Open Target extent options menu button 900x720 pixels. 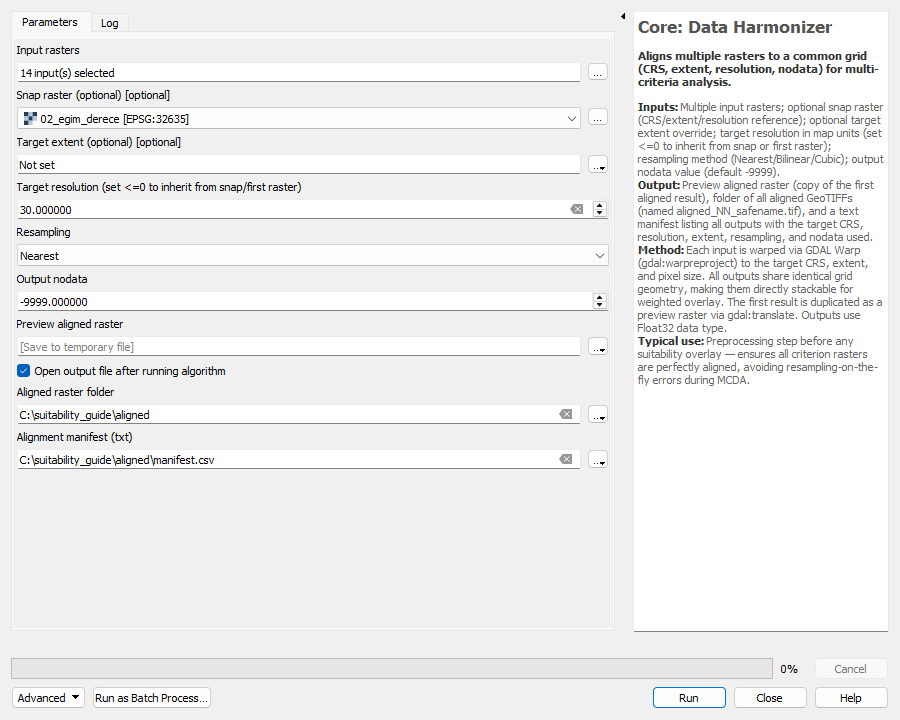[x=598, y=165]
